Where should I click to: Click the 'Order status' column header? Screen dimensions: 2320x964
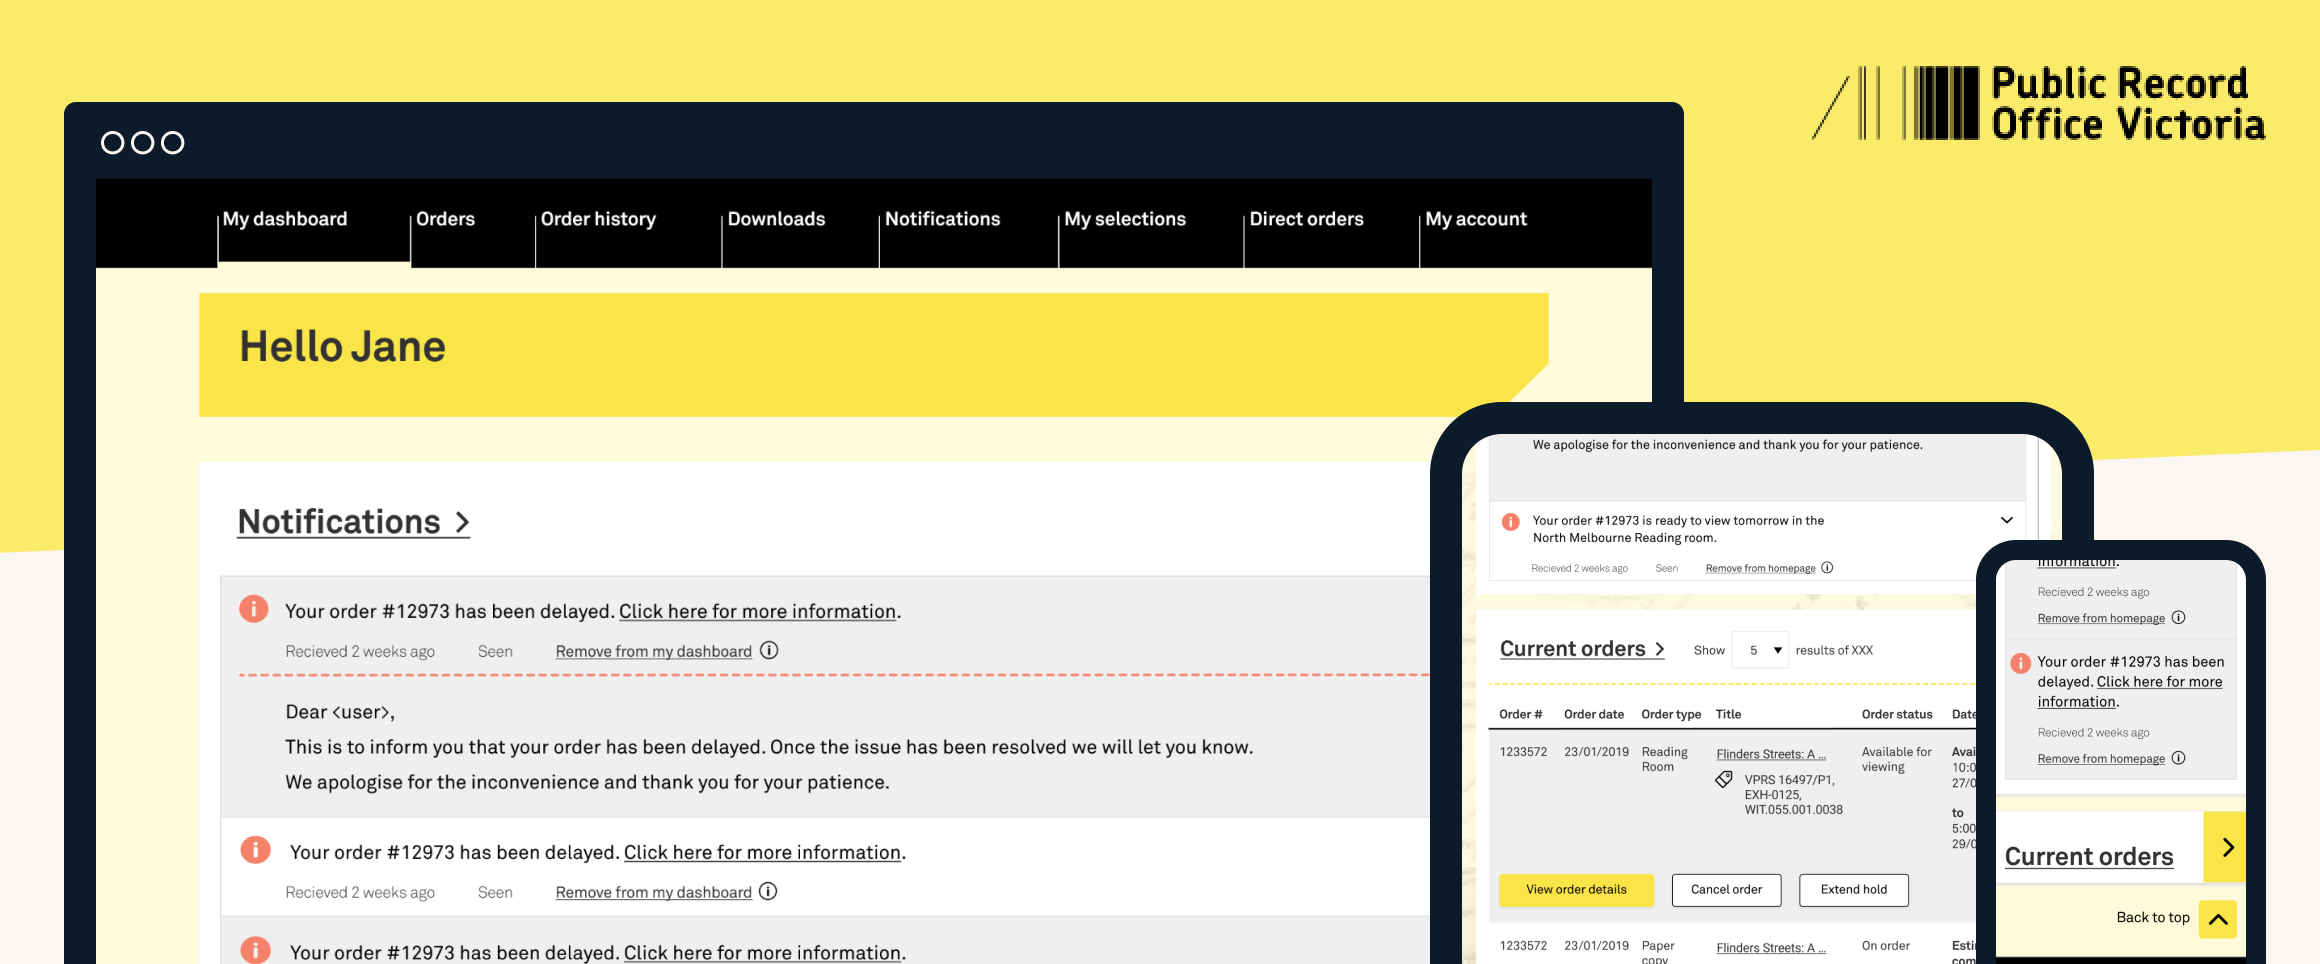(1897, 715)
